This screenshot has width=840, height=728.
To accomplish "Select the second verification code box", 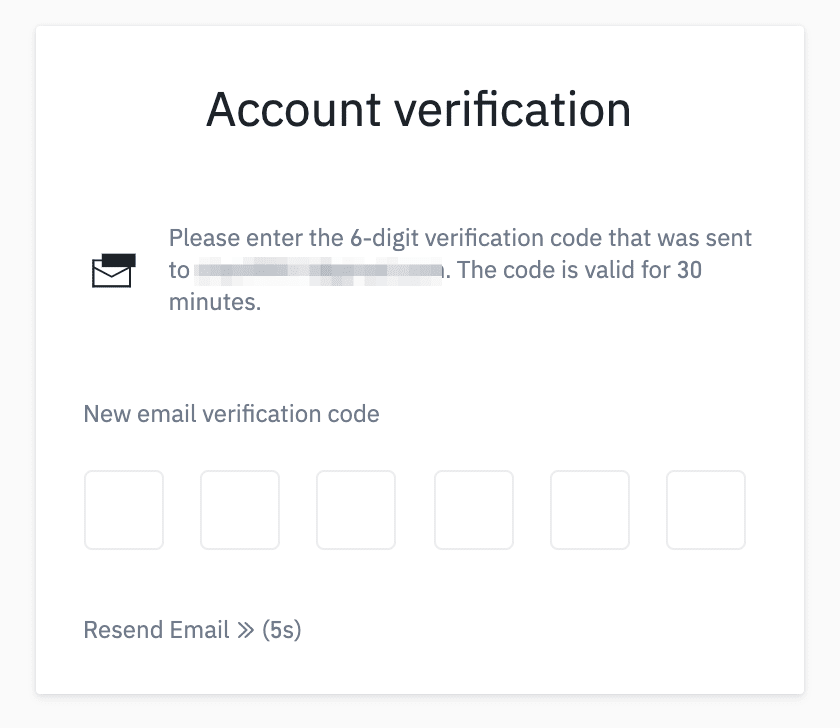I will click(x=239, y=509).
